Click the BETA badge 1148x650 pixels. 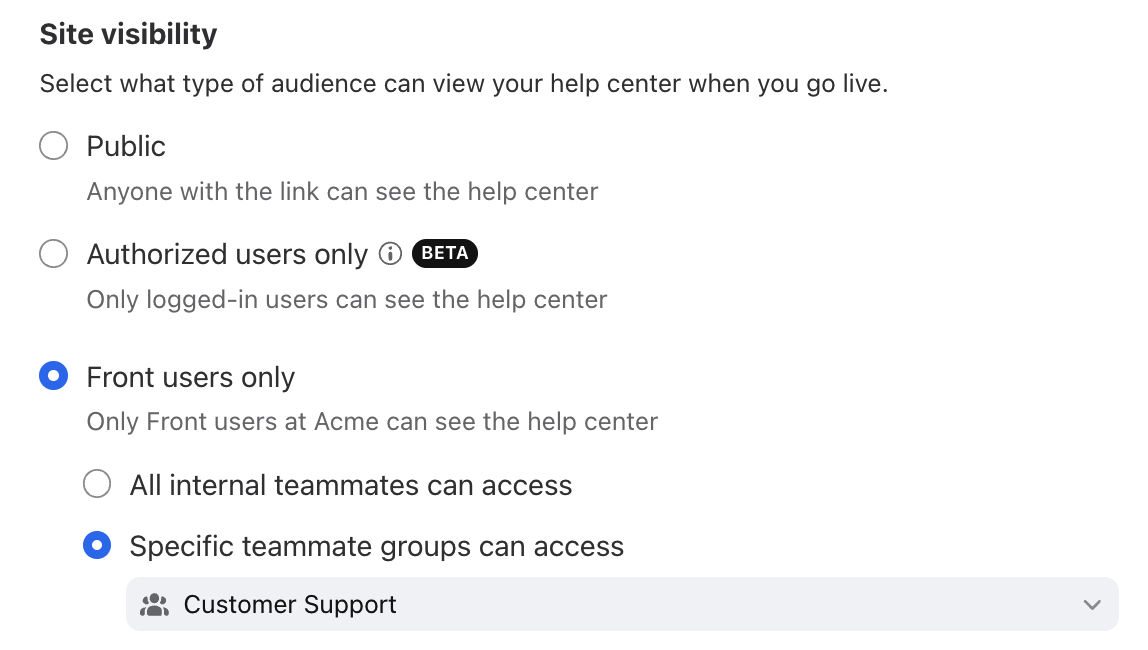[444, 253]
